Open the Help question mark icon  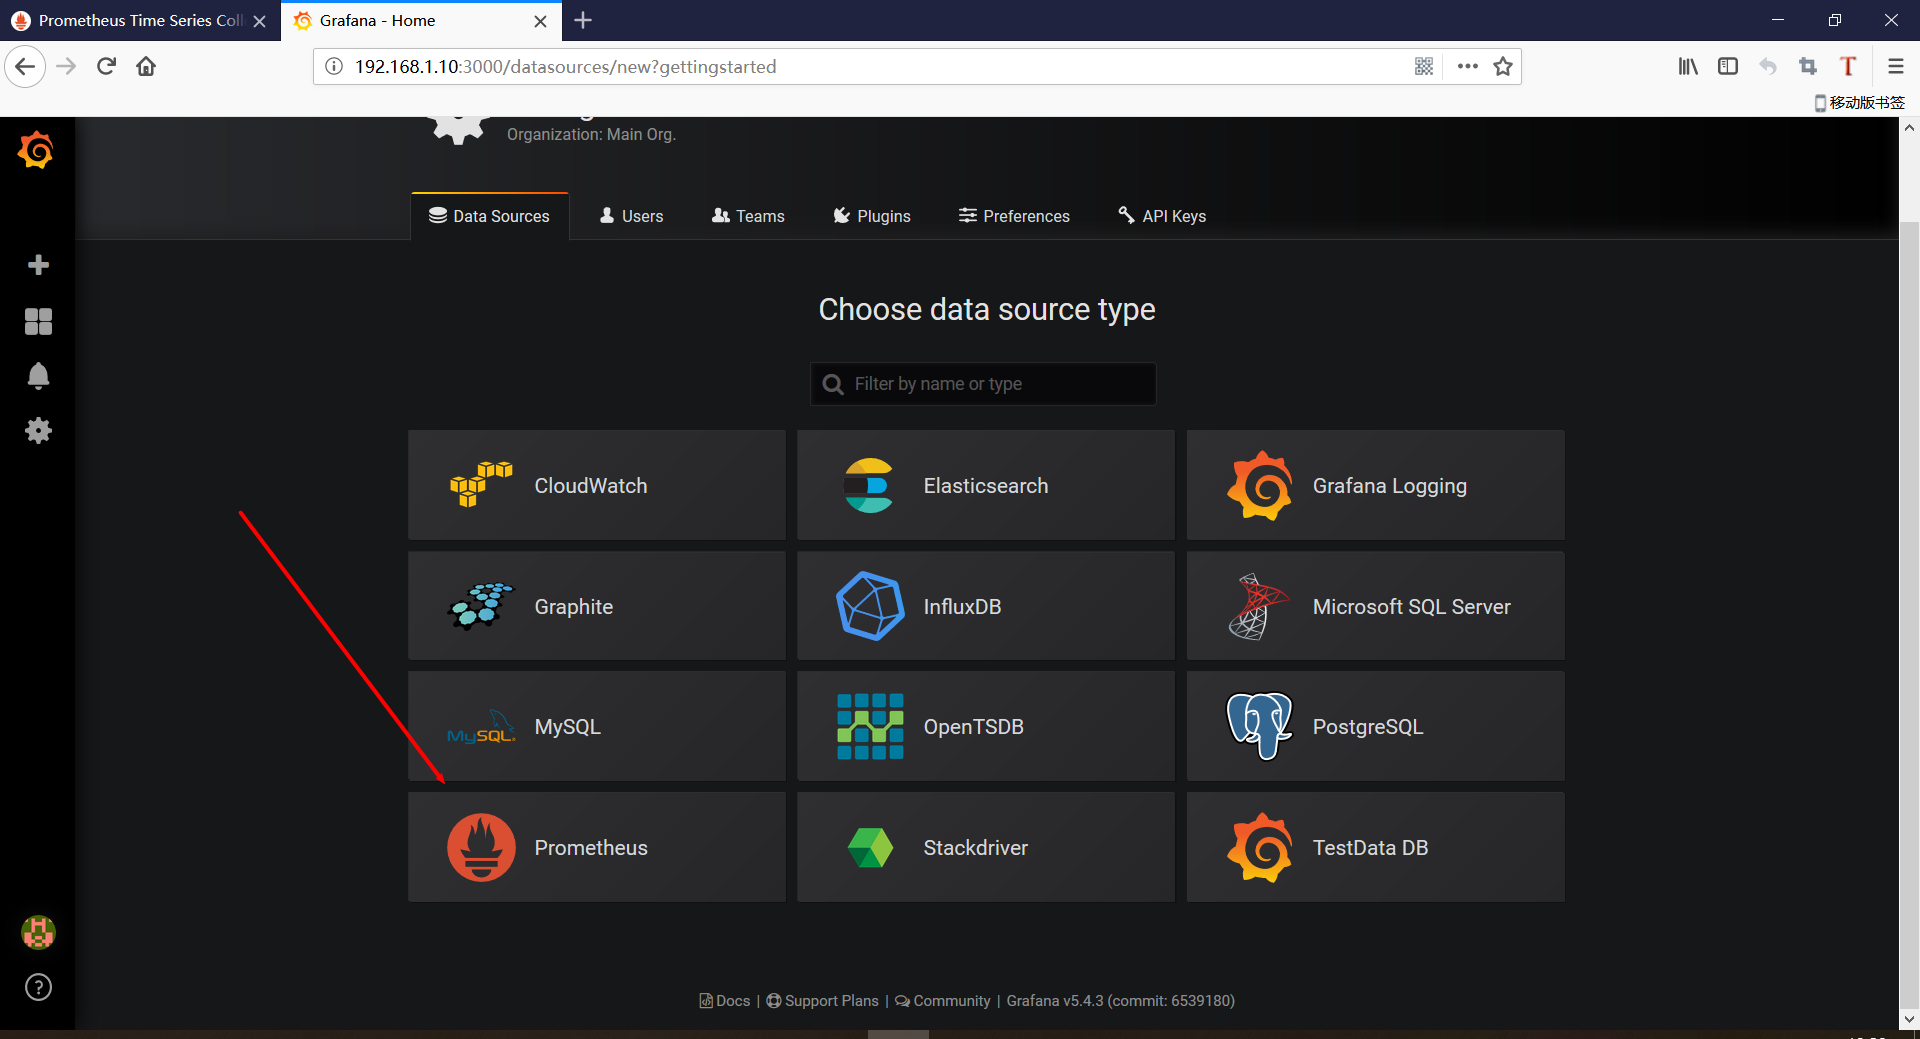click(38, 987)
